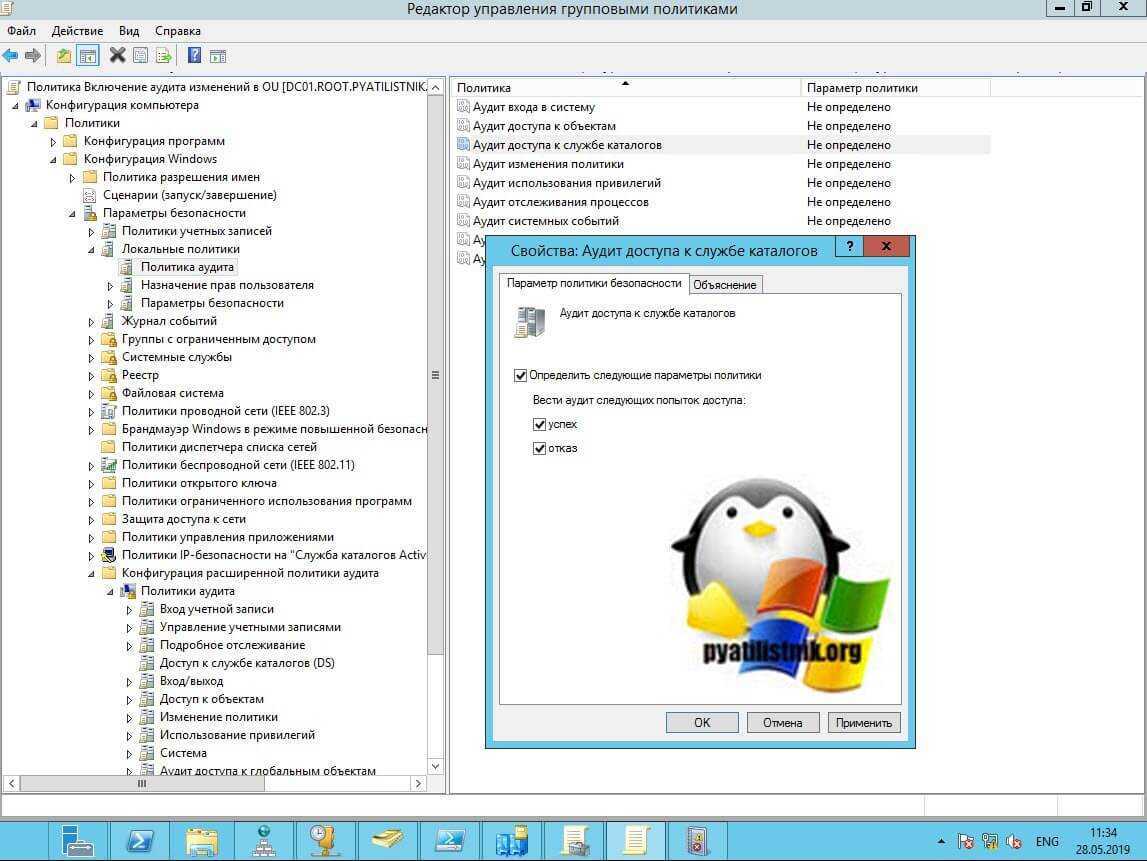Click the dialog's question mark help button
This screenshot has width=1147, height=861.
point(850,247)
